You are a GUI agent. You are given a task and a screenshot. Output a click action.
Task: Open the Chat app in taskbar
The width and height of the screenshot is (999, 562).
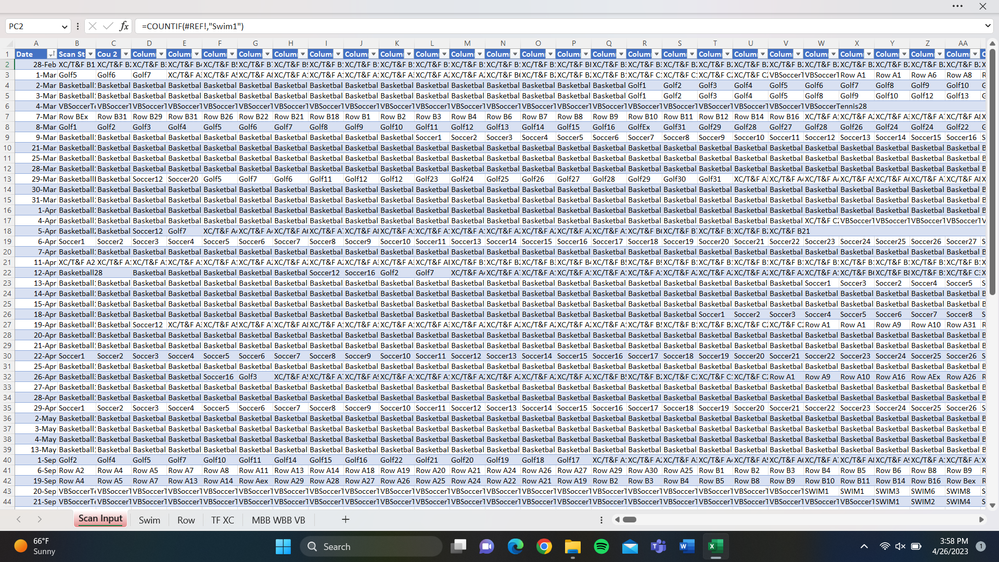click(487, 546)
